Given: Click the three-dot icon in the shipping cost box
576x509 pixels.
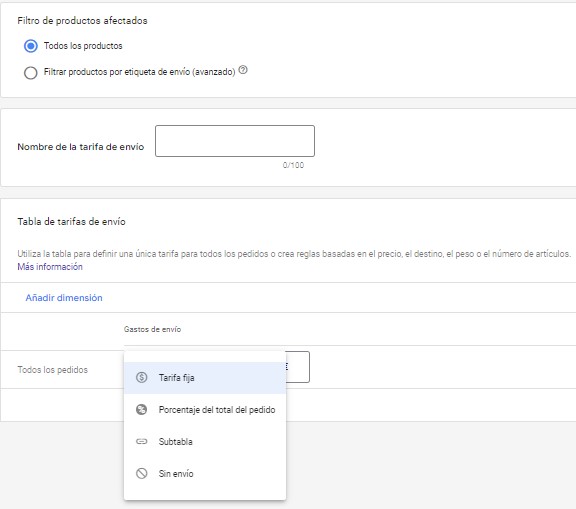Looking at the screenshot, I should pyautogui.click(x=287, y=366).
